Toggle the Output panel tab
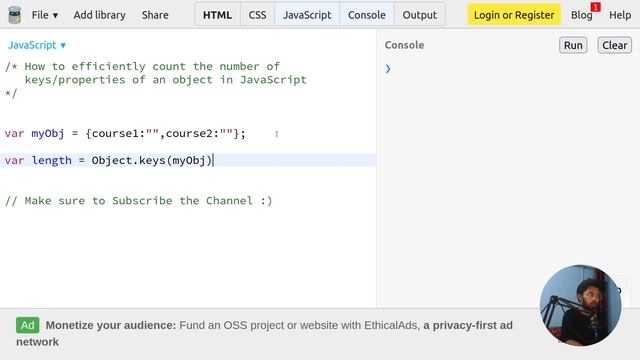The width and height of the screenshot is (640, 360). (x=420, y=15)
